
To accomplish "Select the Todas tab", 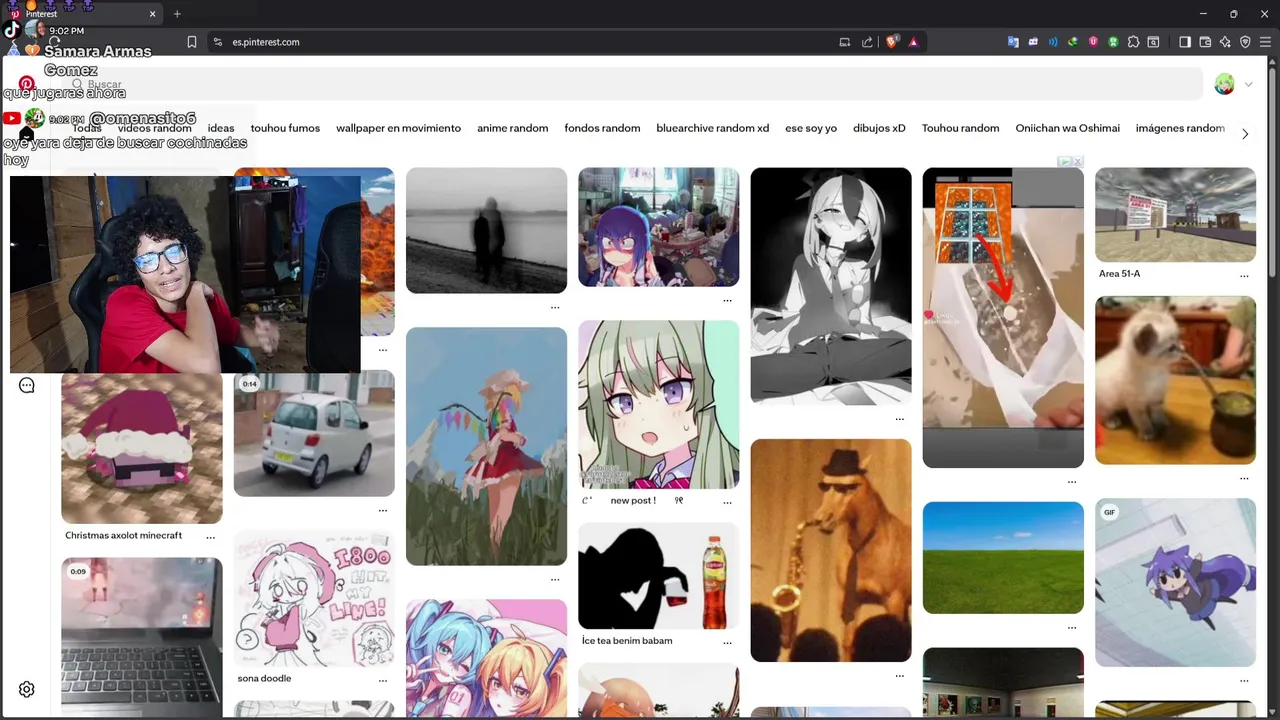I will pyautogui.click(x=87, y=128).
